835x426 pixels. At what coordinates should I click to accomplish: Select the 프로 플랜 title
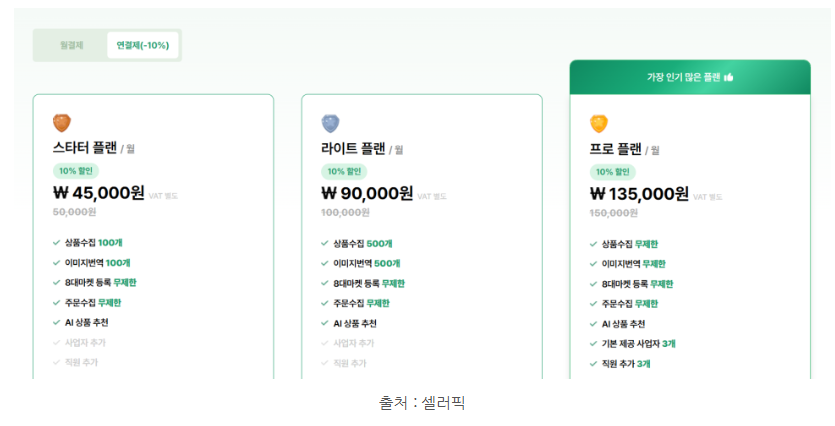tap(616, 149)
